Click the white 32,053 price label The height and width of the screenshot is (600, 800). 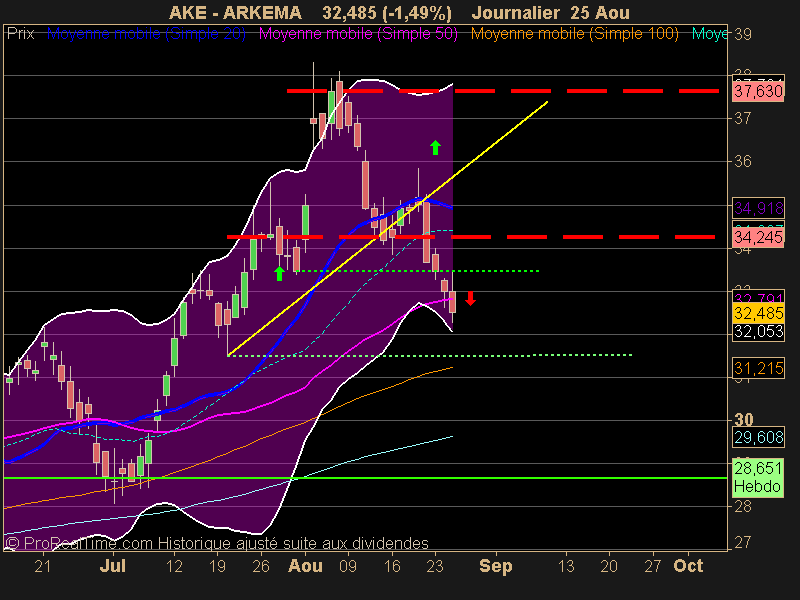[x=758, y=332]
